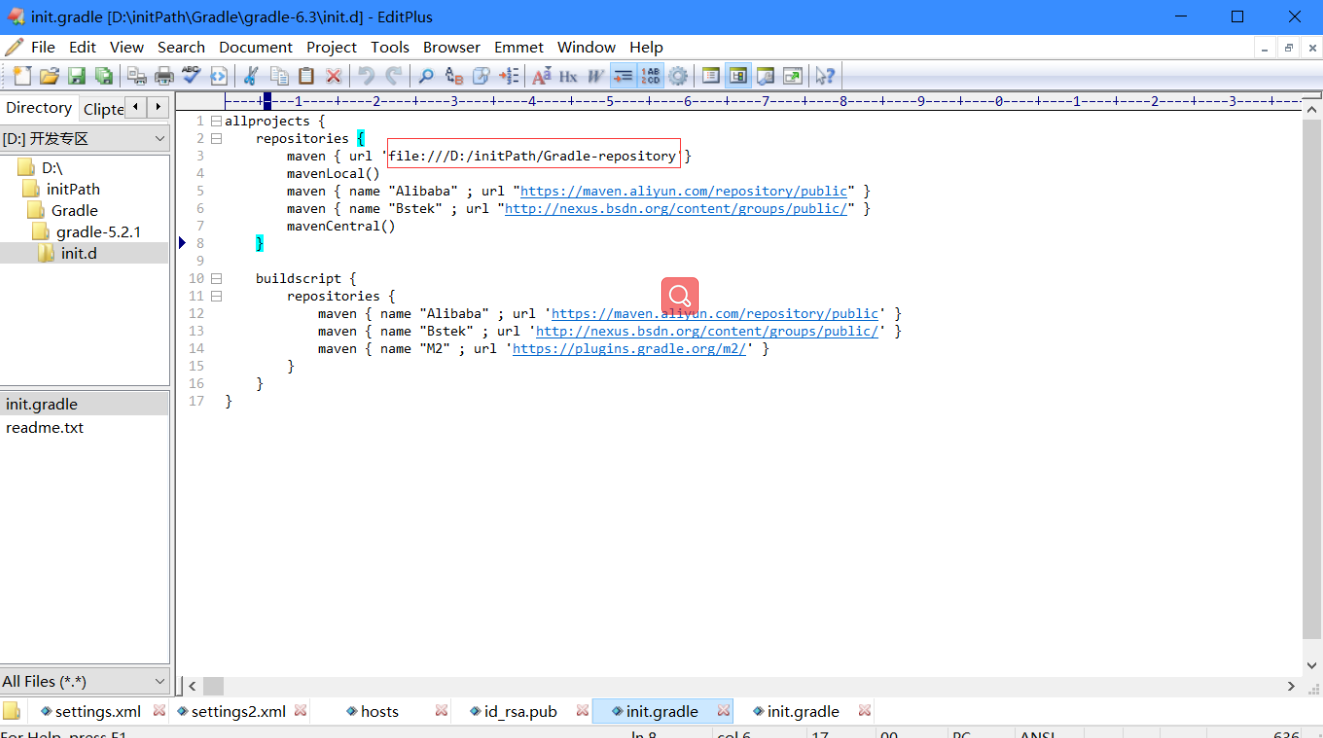1323x738 pixels.
Task: Click the right arrow beside side panel tabs
Action: pos(158,107)
